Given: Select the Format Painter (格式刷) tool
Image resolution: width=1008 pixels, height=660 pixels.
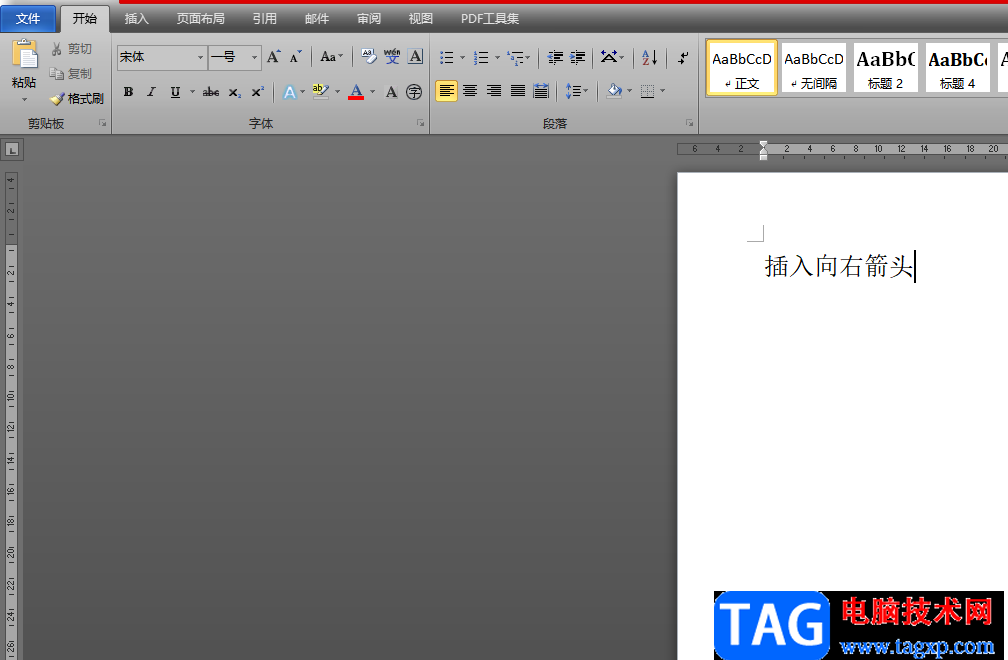Looking at the screenshot, I should click(x=76, y=98).
